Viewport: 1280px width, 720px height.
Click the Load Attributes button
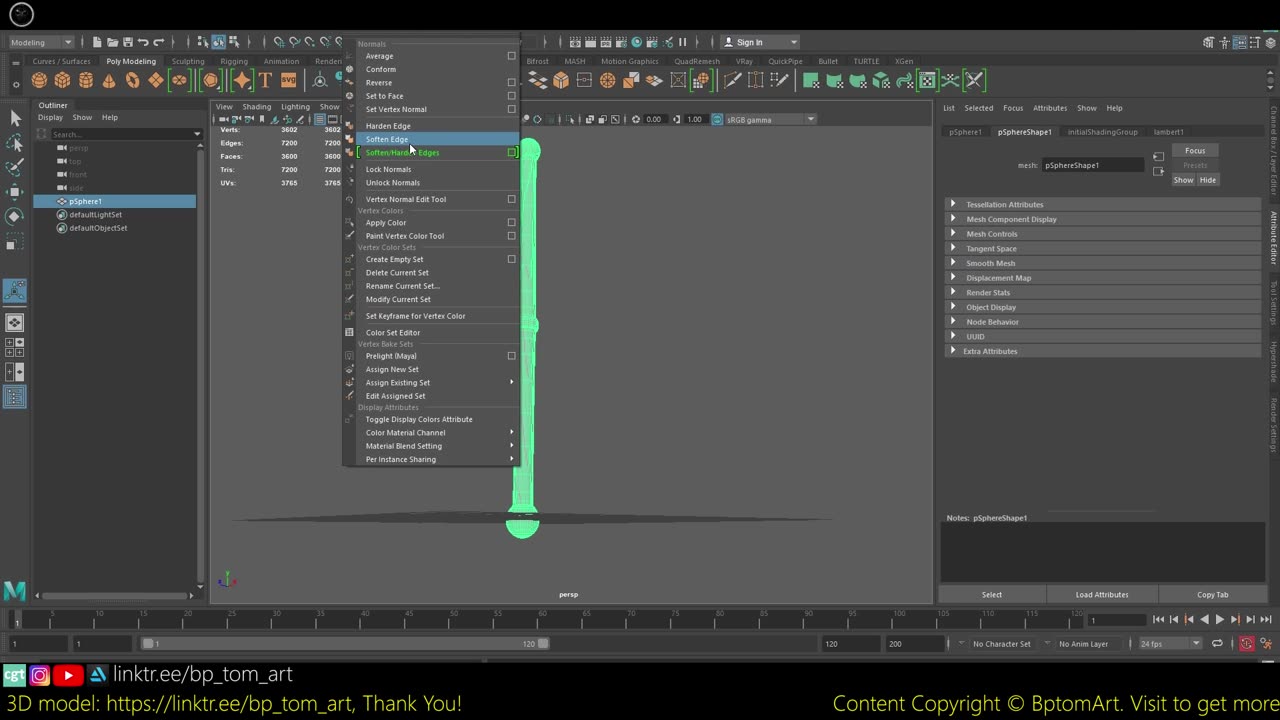pos(1102,594)
